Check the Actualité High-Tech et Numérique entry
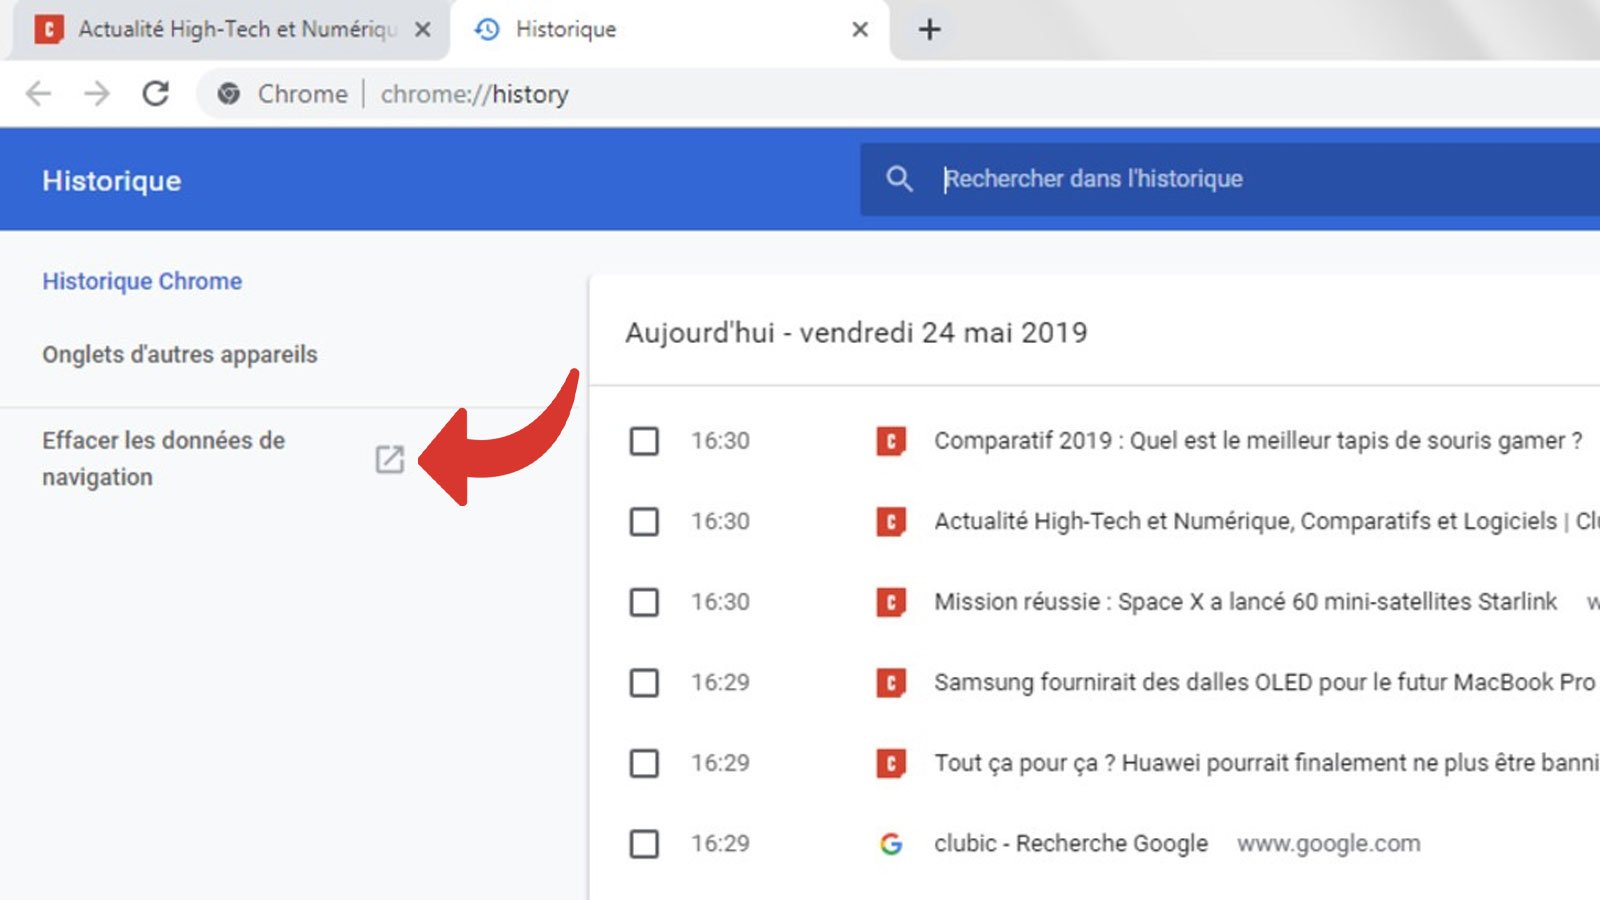This screenshot has width=1600, height=900. [x=644, y=522]
